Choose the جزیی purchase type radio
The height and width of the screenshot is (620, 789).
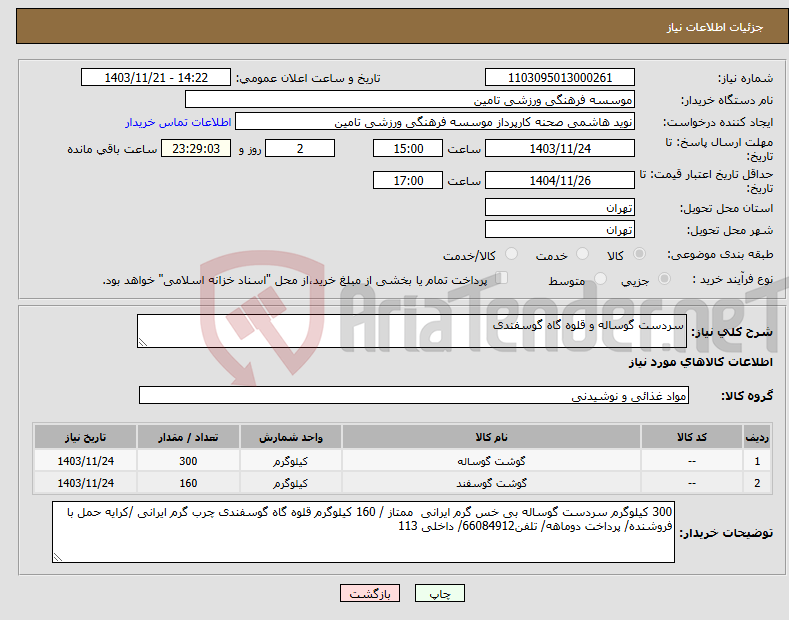[x=664, y=278]
